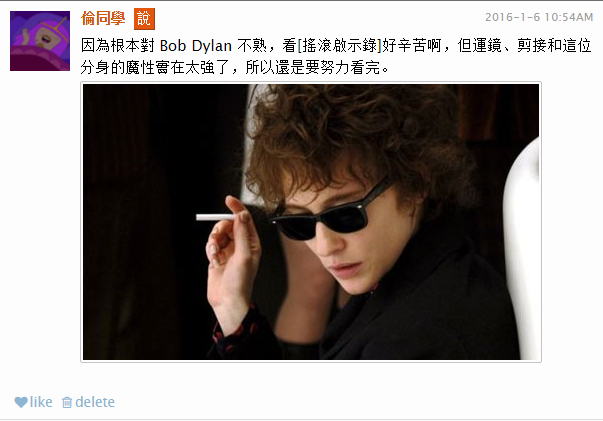Click the 2016-1-6 10:54AM timestamp
Screen dimensions: 603x421
[x=539, y=17]
